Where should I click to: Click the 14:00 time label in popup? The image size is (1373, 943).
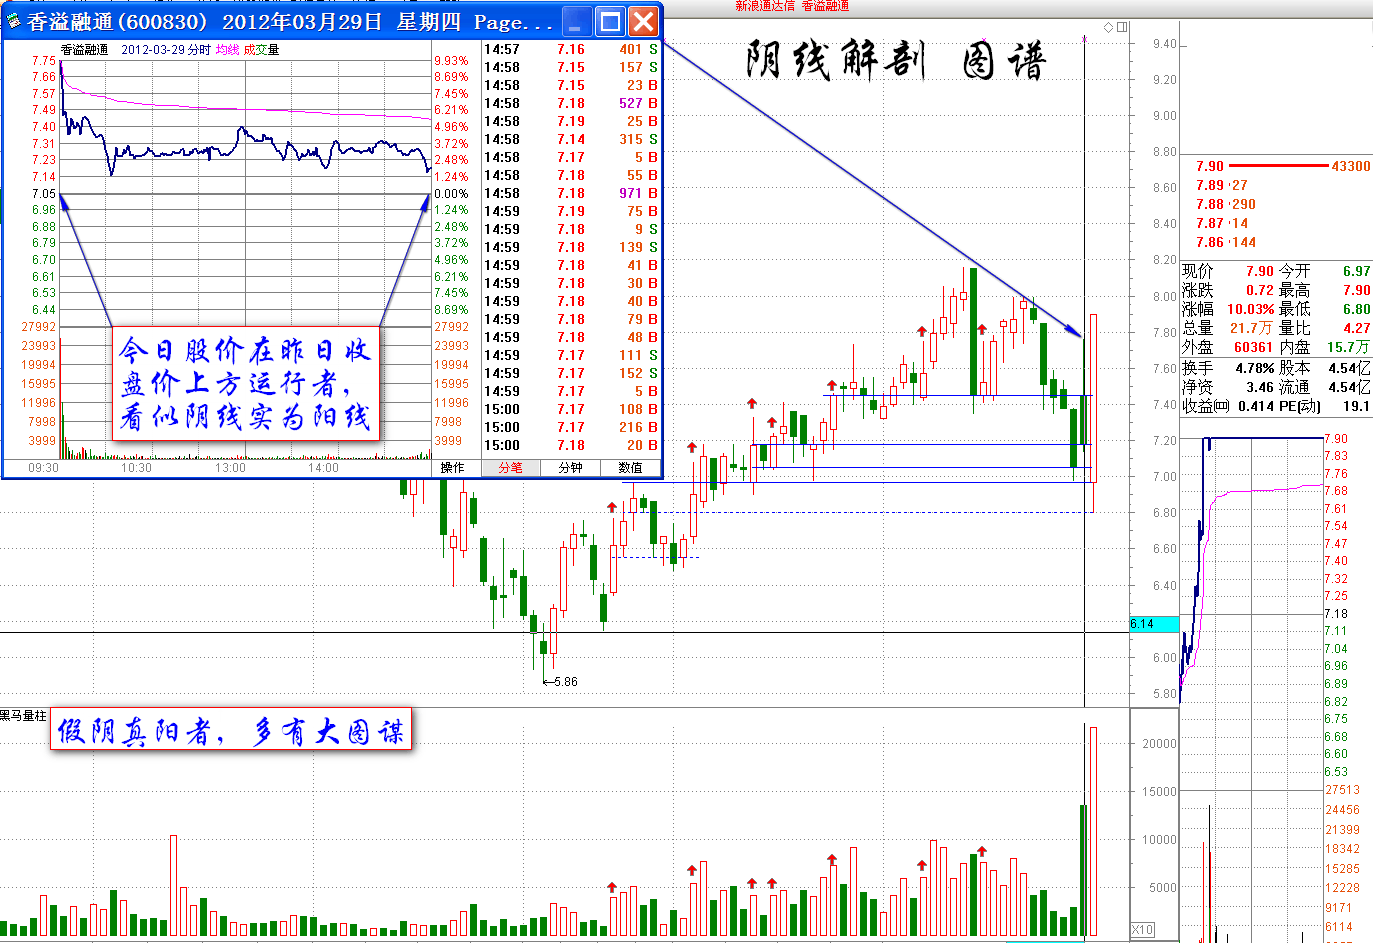click(323, 467)
